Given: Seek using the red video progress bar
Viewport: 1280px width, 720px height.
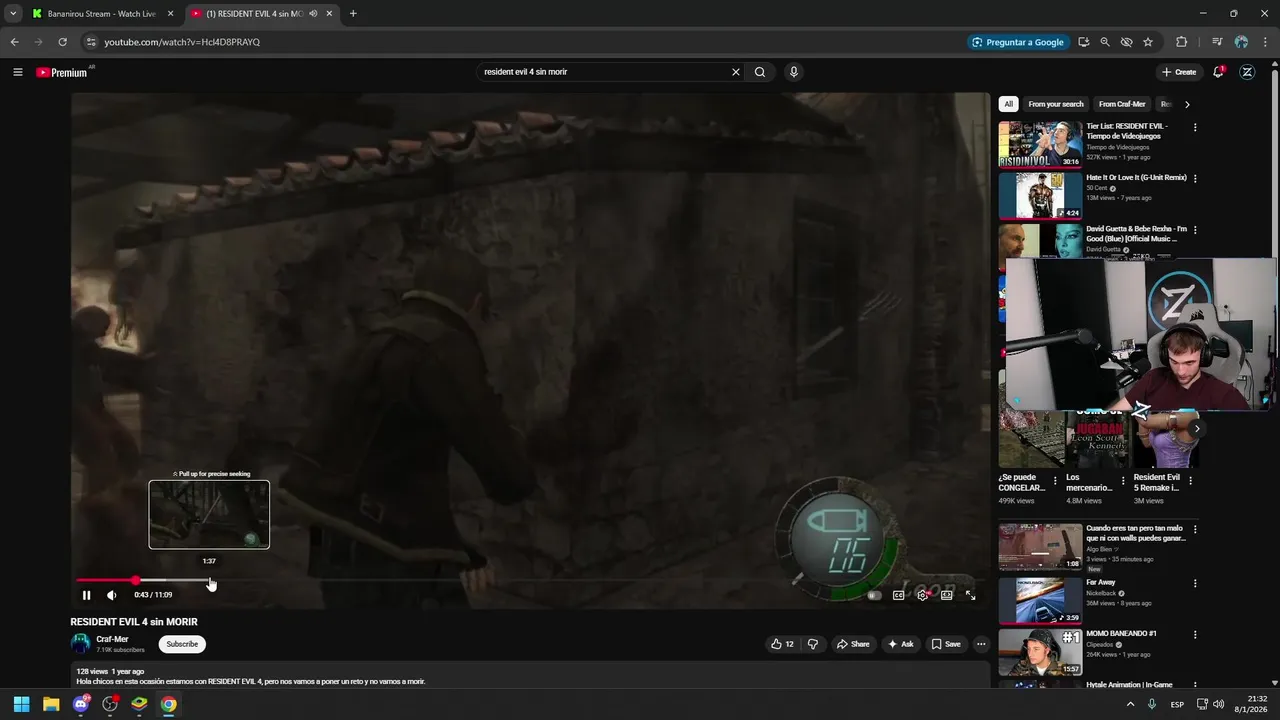Looking at the screenshot, I should (x=530, y=580).
